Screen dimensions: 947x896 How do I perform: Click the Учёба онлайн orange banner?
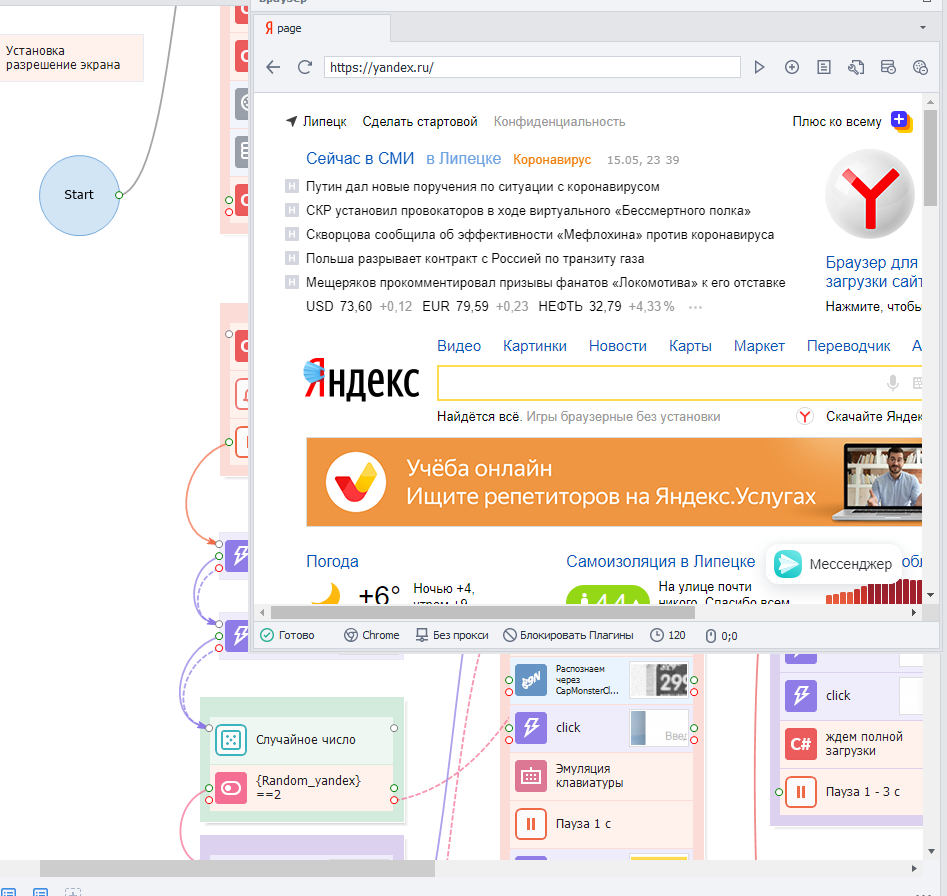tap(614, 482)
